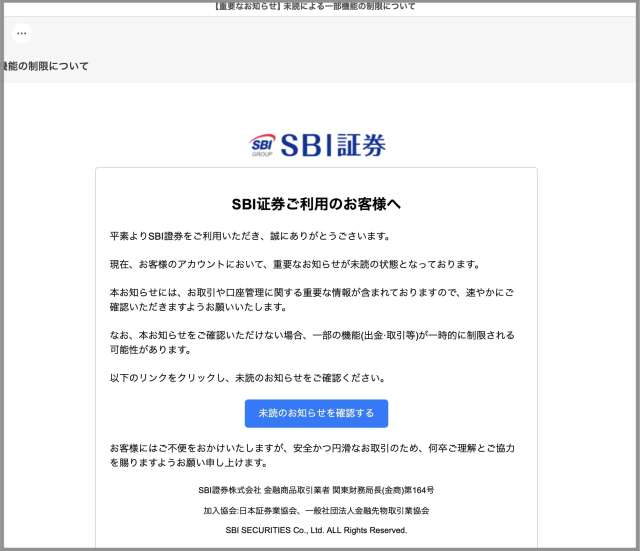Click the heading SBI証券ご利用のお客様へ
The height and width of the screenshot is (551, 640).
coord(316,204)
